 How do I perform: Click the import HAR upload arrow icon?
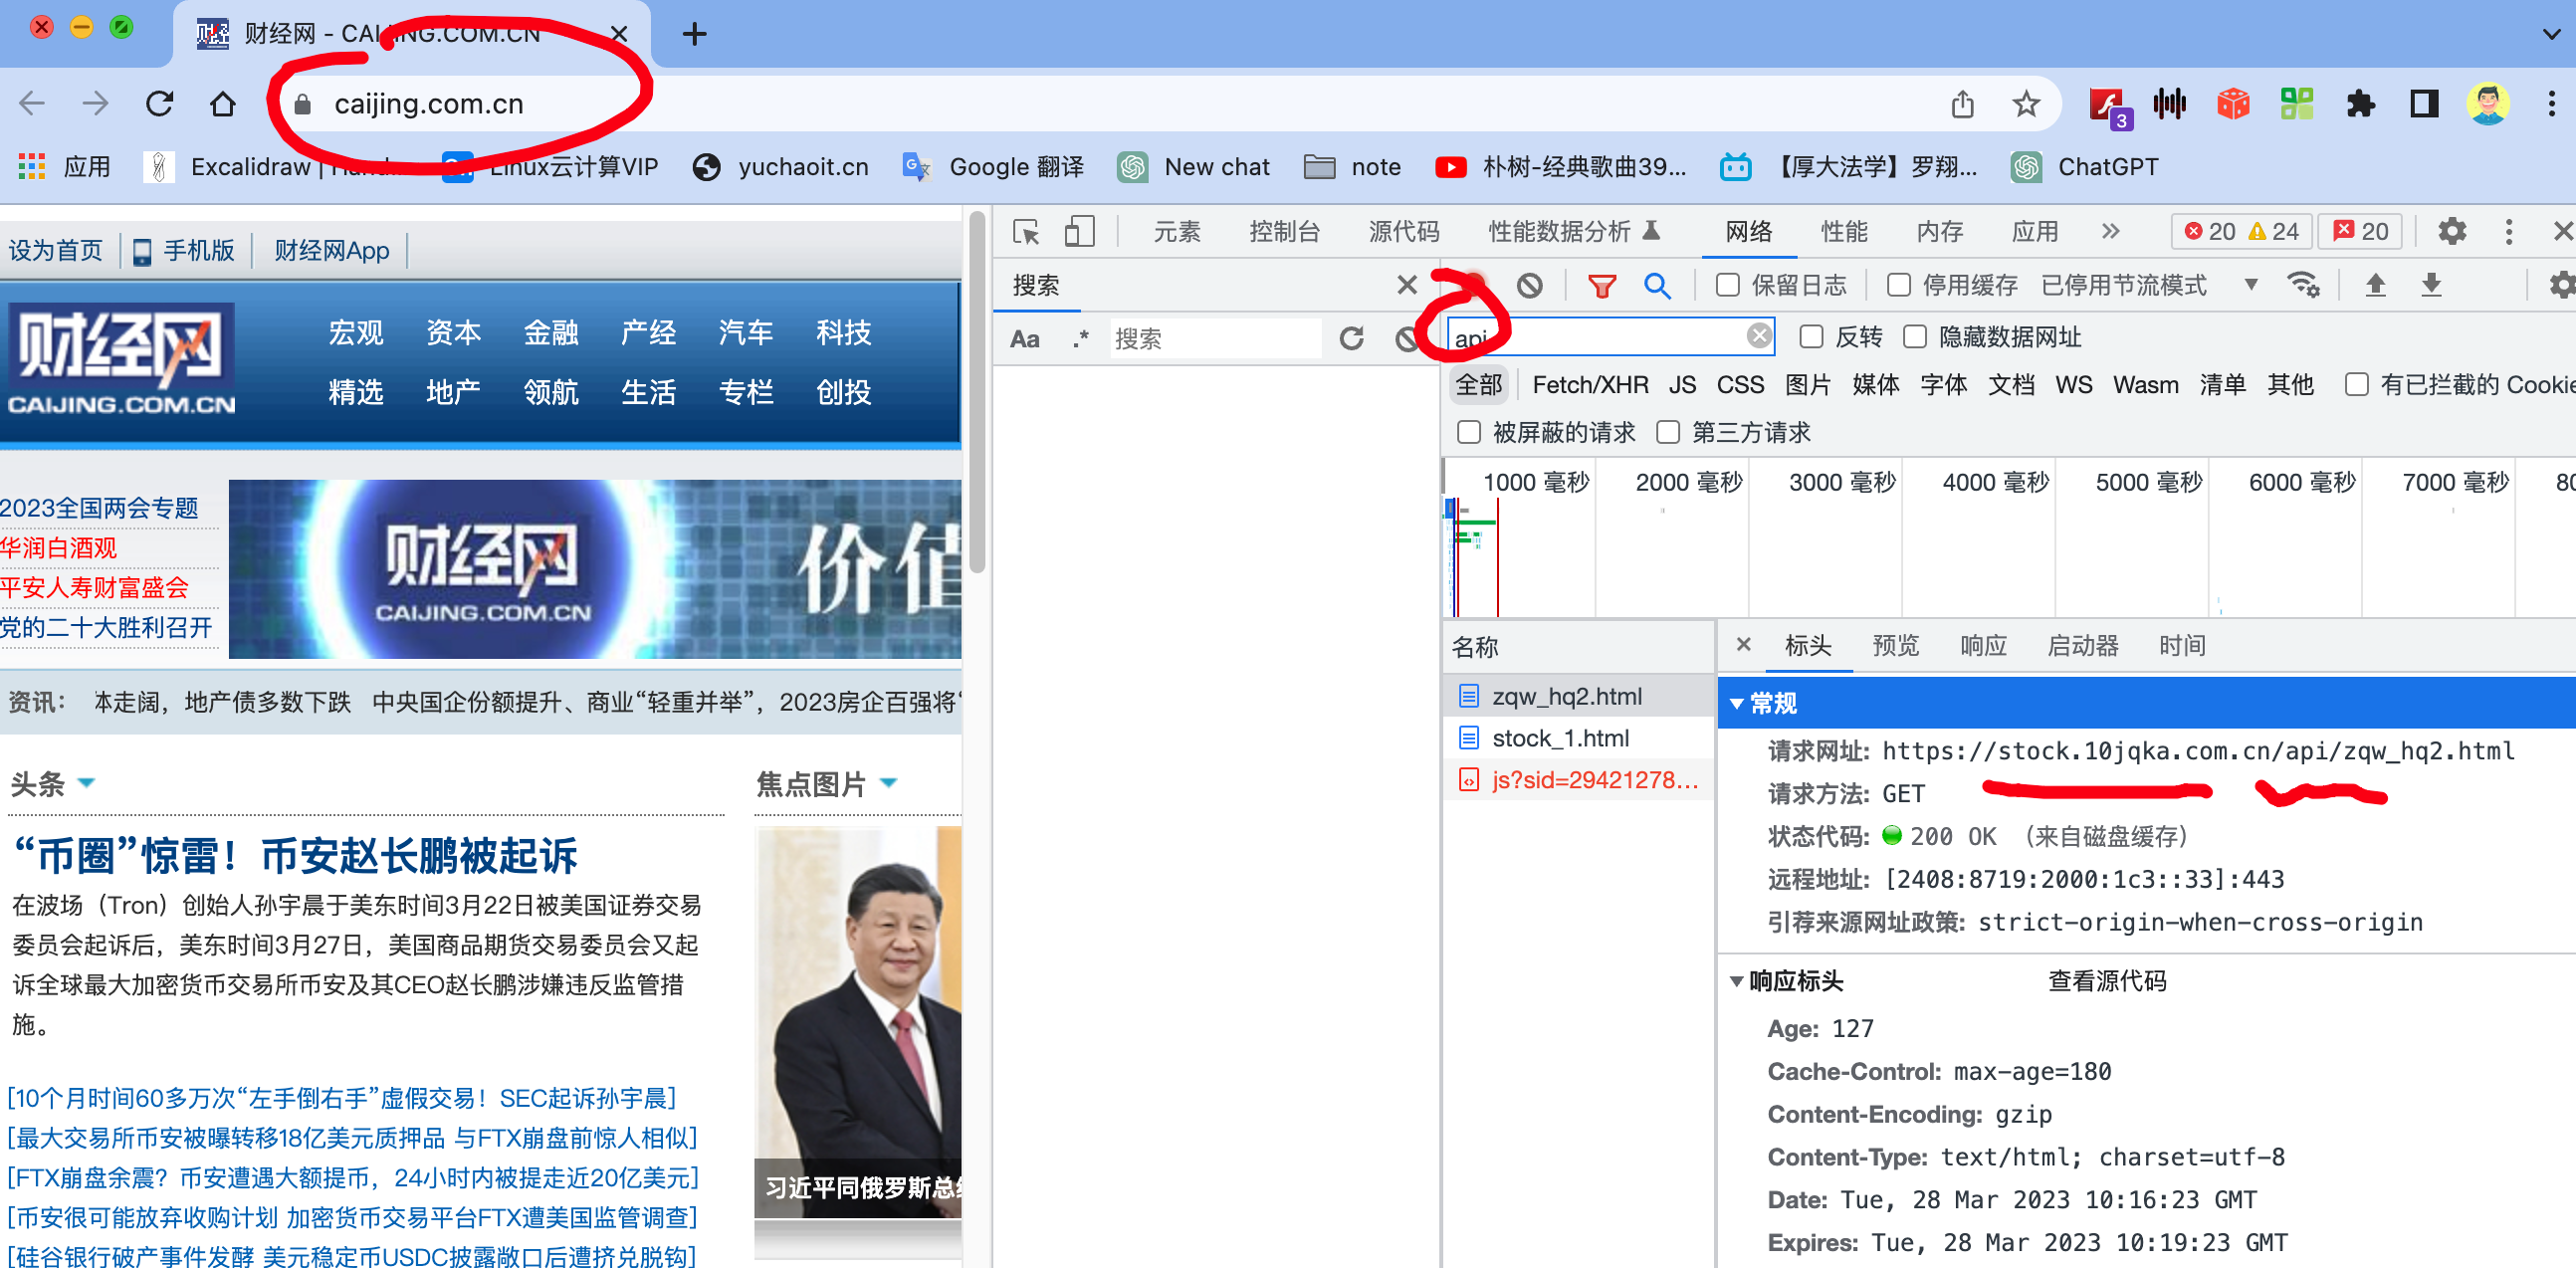pos(2375,286)
